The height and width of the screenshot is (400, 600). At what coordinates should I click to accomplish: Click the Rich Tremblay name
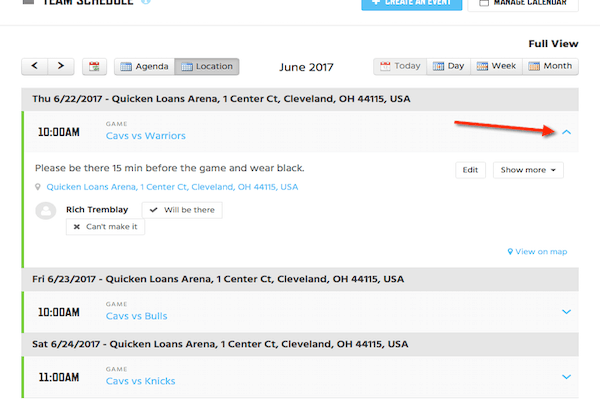(x=97, y=210)
